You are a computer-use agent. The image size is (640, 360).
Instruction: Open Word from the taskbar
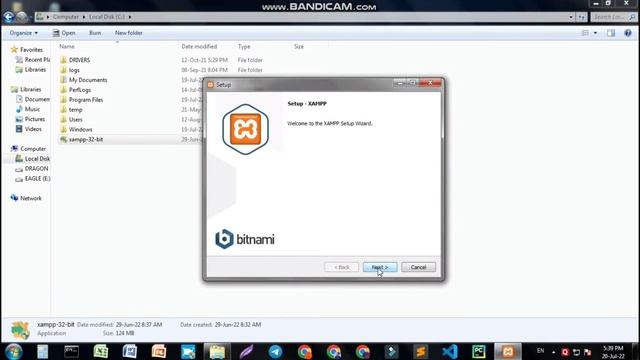(x=130, y=351)
